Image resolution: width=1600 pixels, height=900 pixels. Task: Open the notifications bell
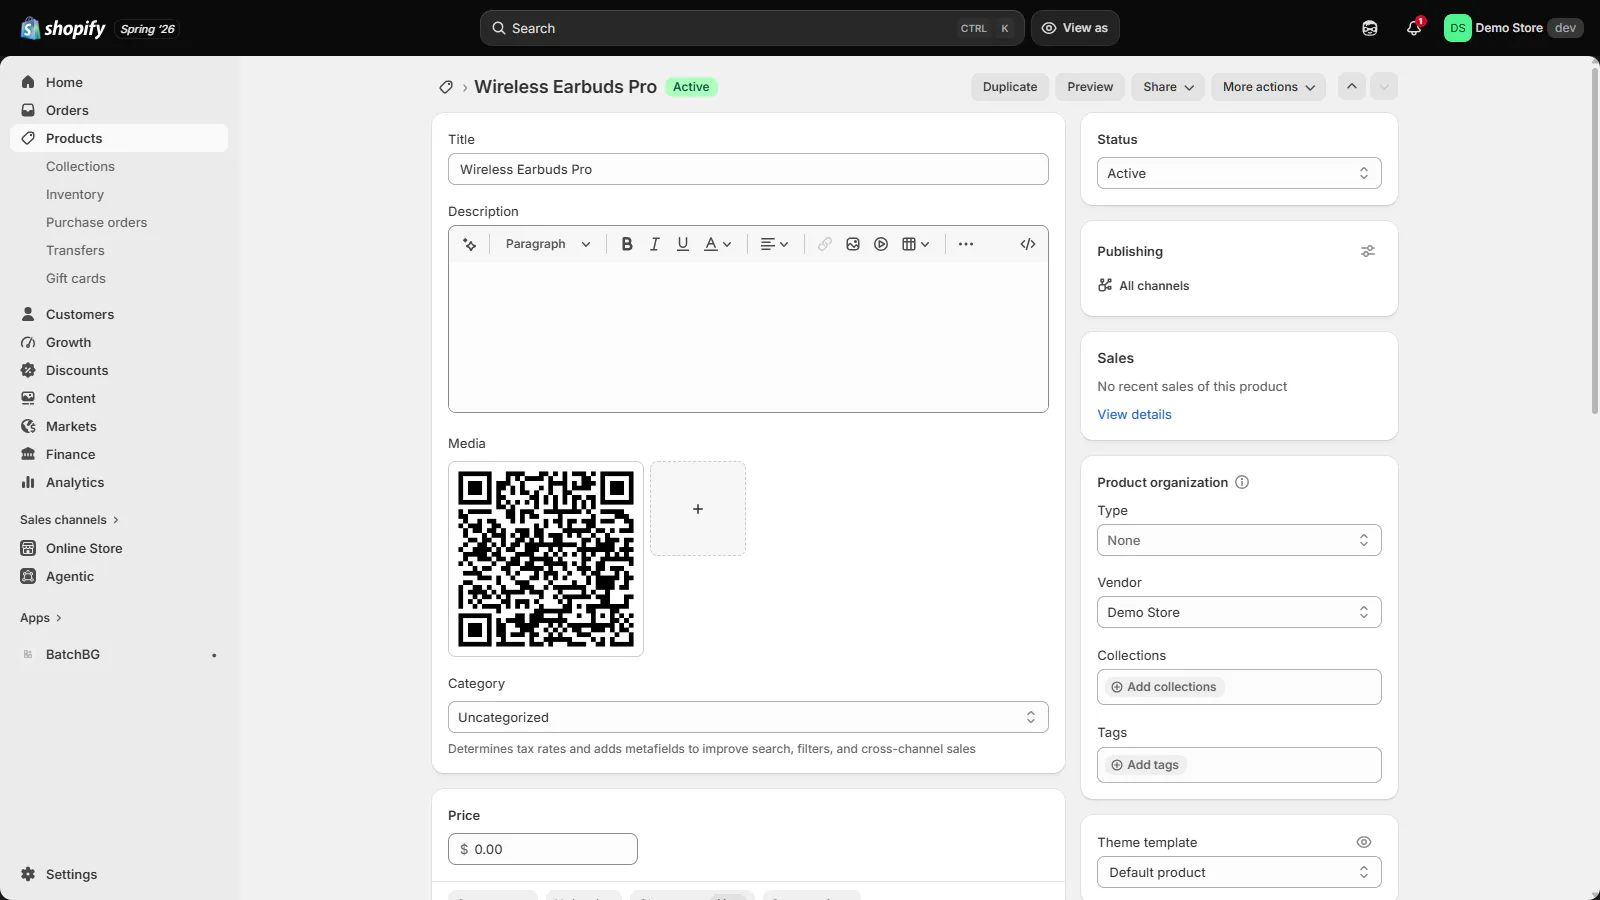tap(1414, 28)
